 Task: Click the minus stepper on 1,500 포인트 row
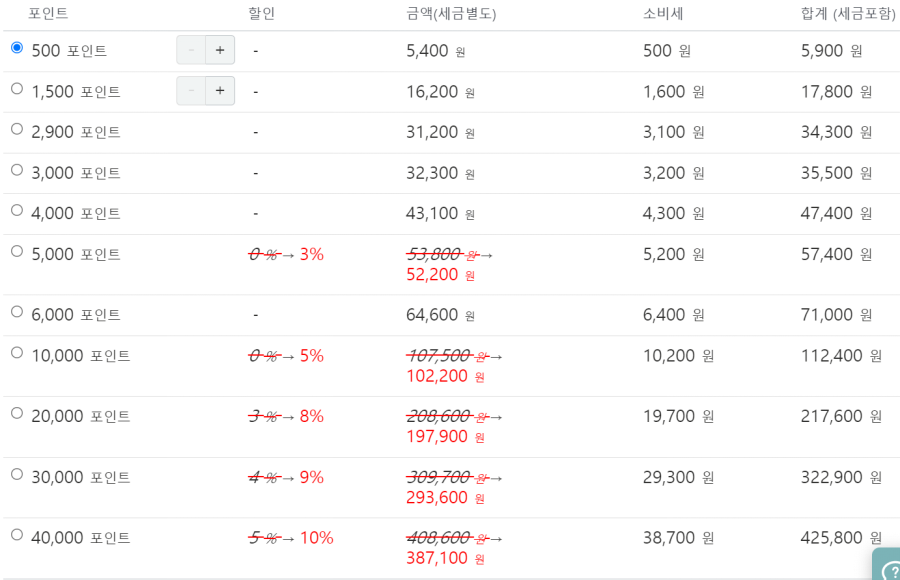190,90
